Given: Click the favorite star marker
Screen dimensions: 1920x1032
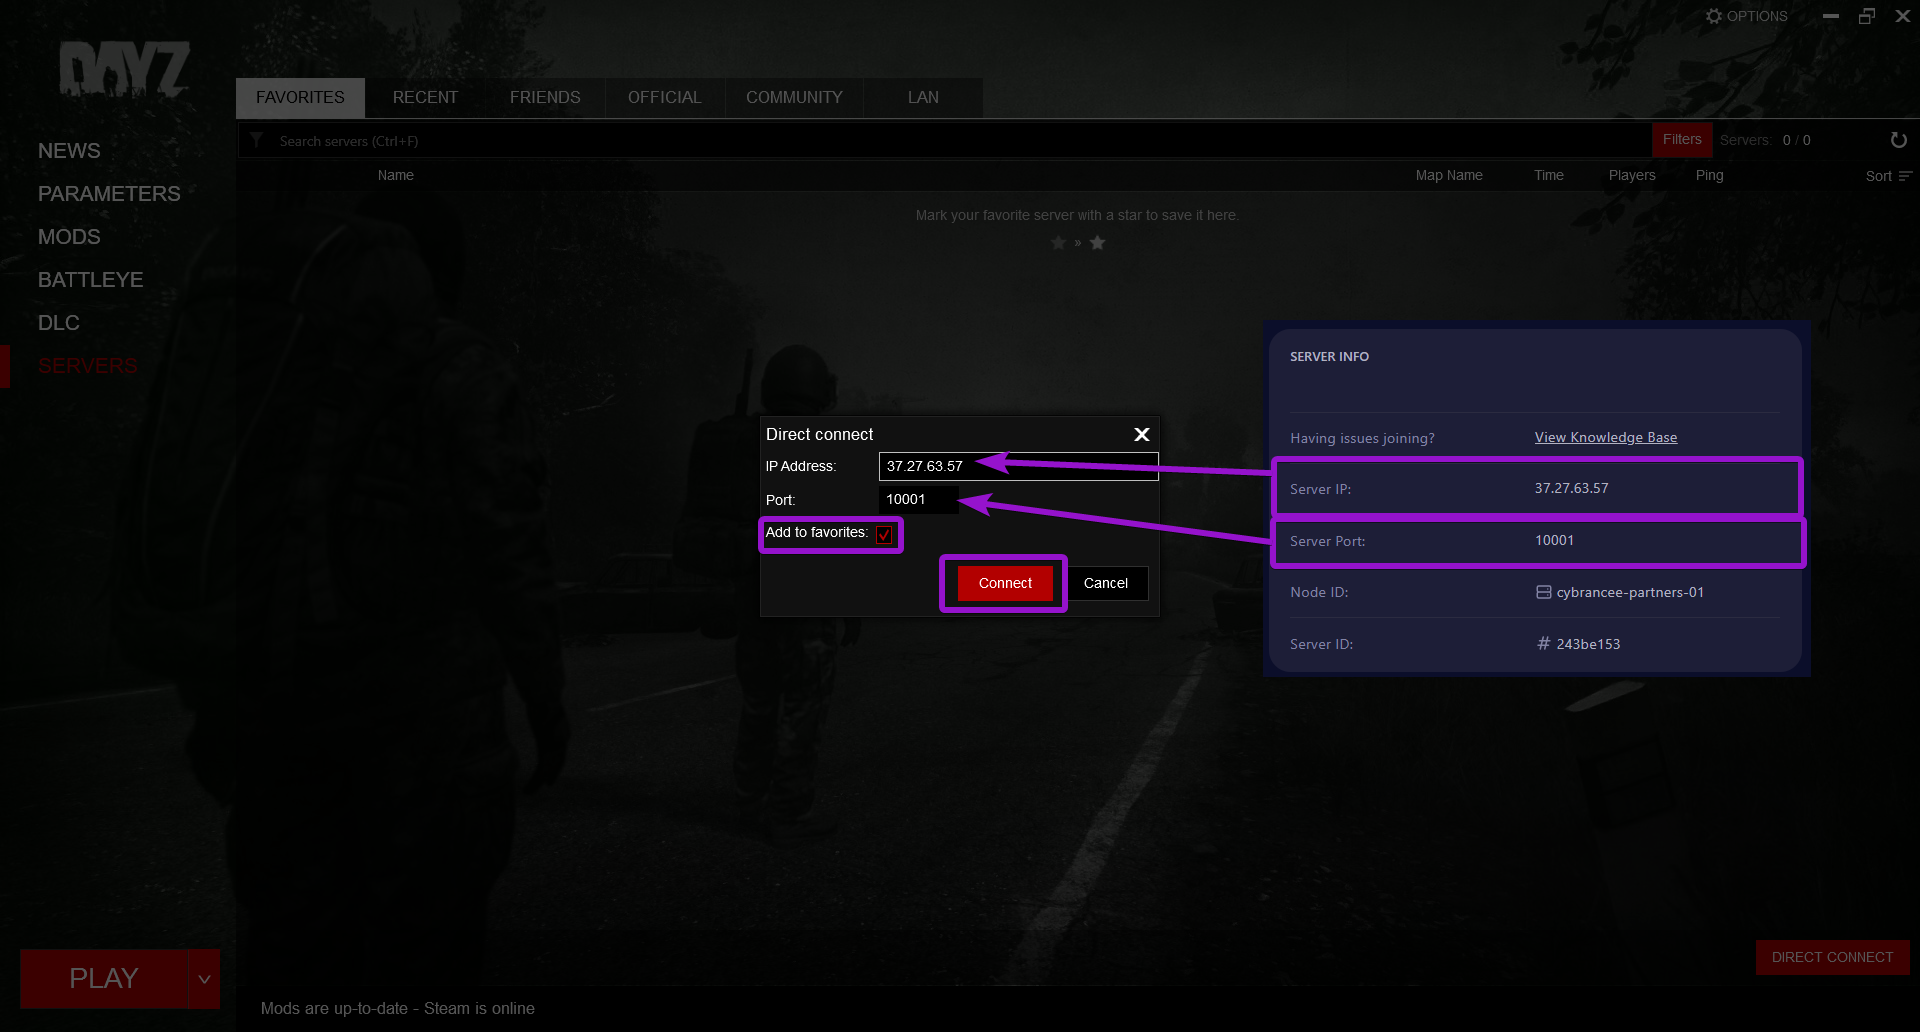Looking at the screenshot, I should click(x=1097, y=242).
